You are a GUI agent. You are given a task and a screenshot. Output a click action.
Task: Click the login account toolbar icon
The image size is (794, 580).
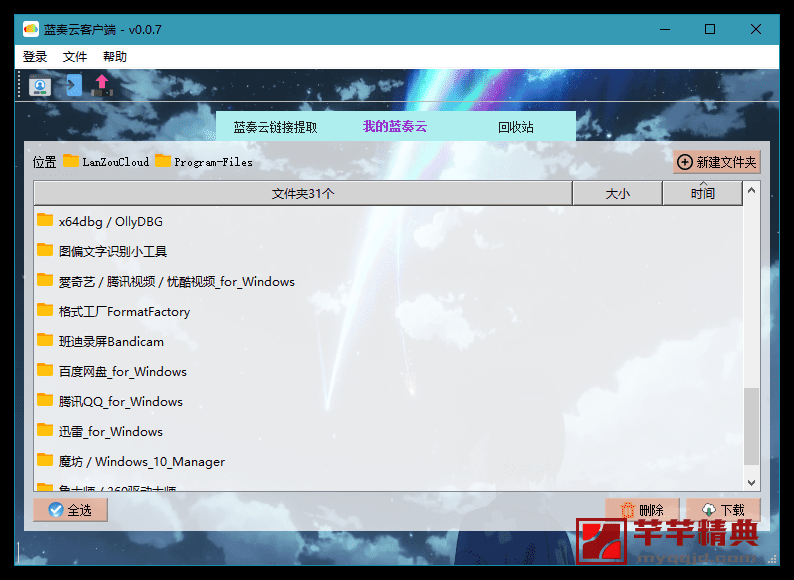(x=40, y=85)
